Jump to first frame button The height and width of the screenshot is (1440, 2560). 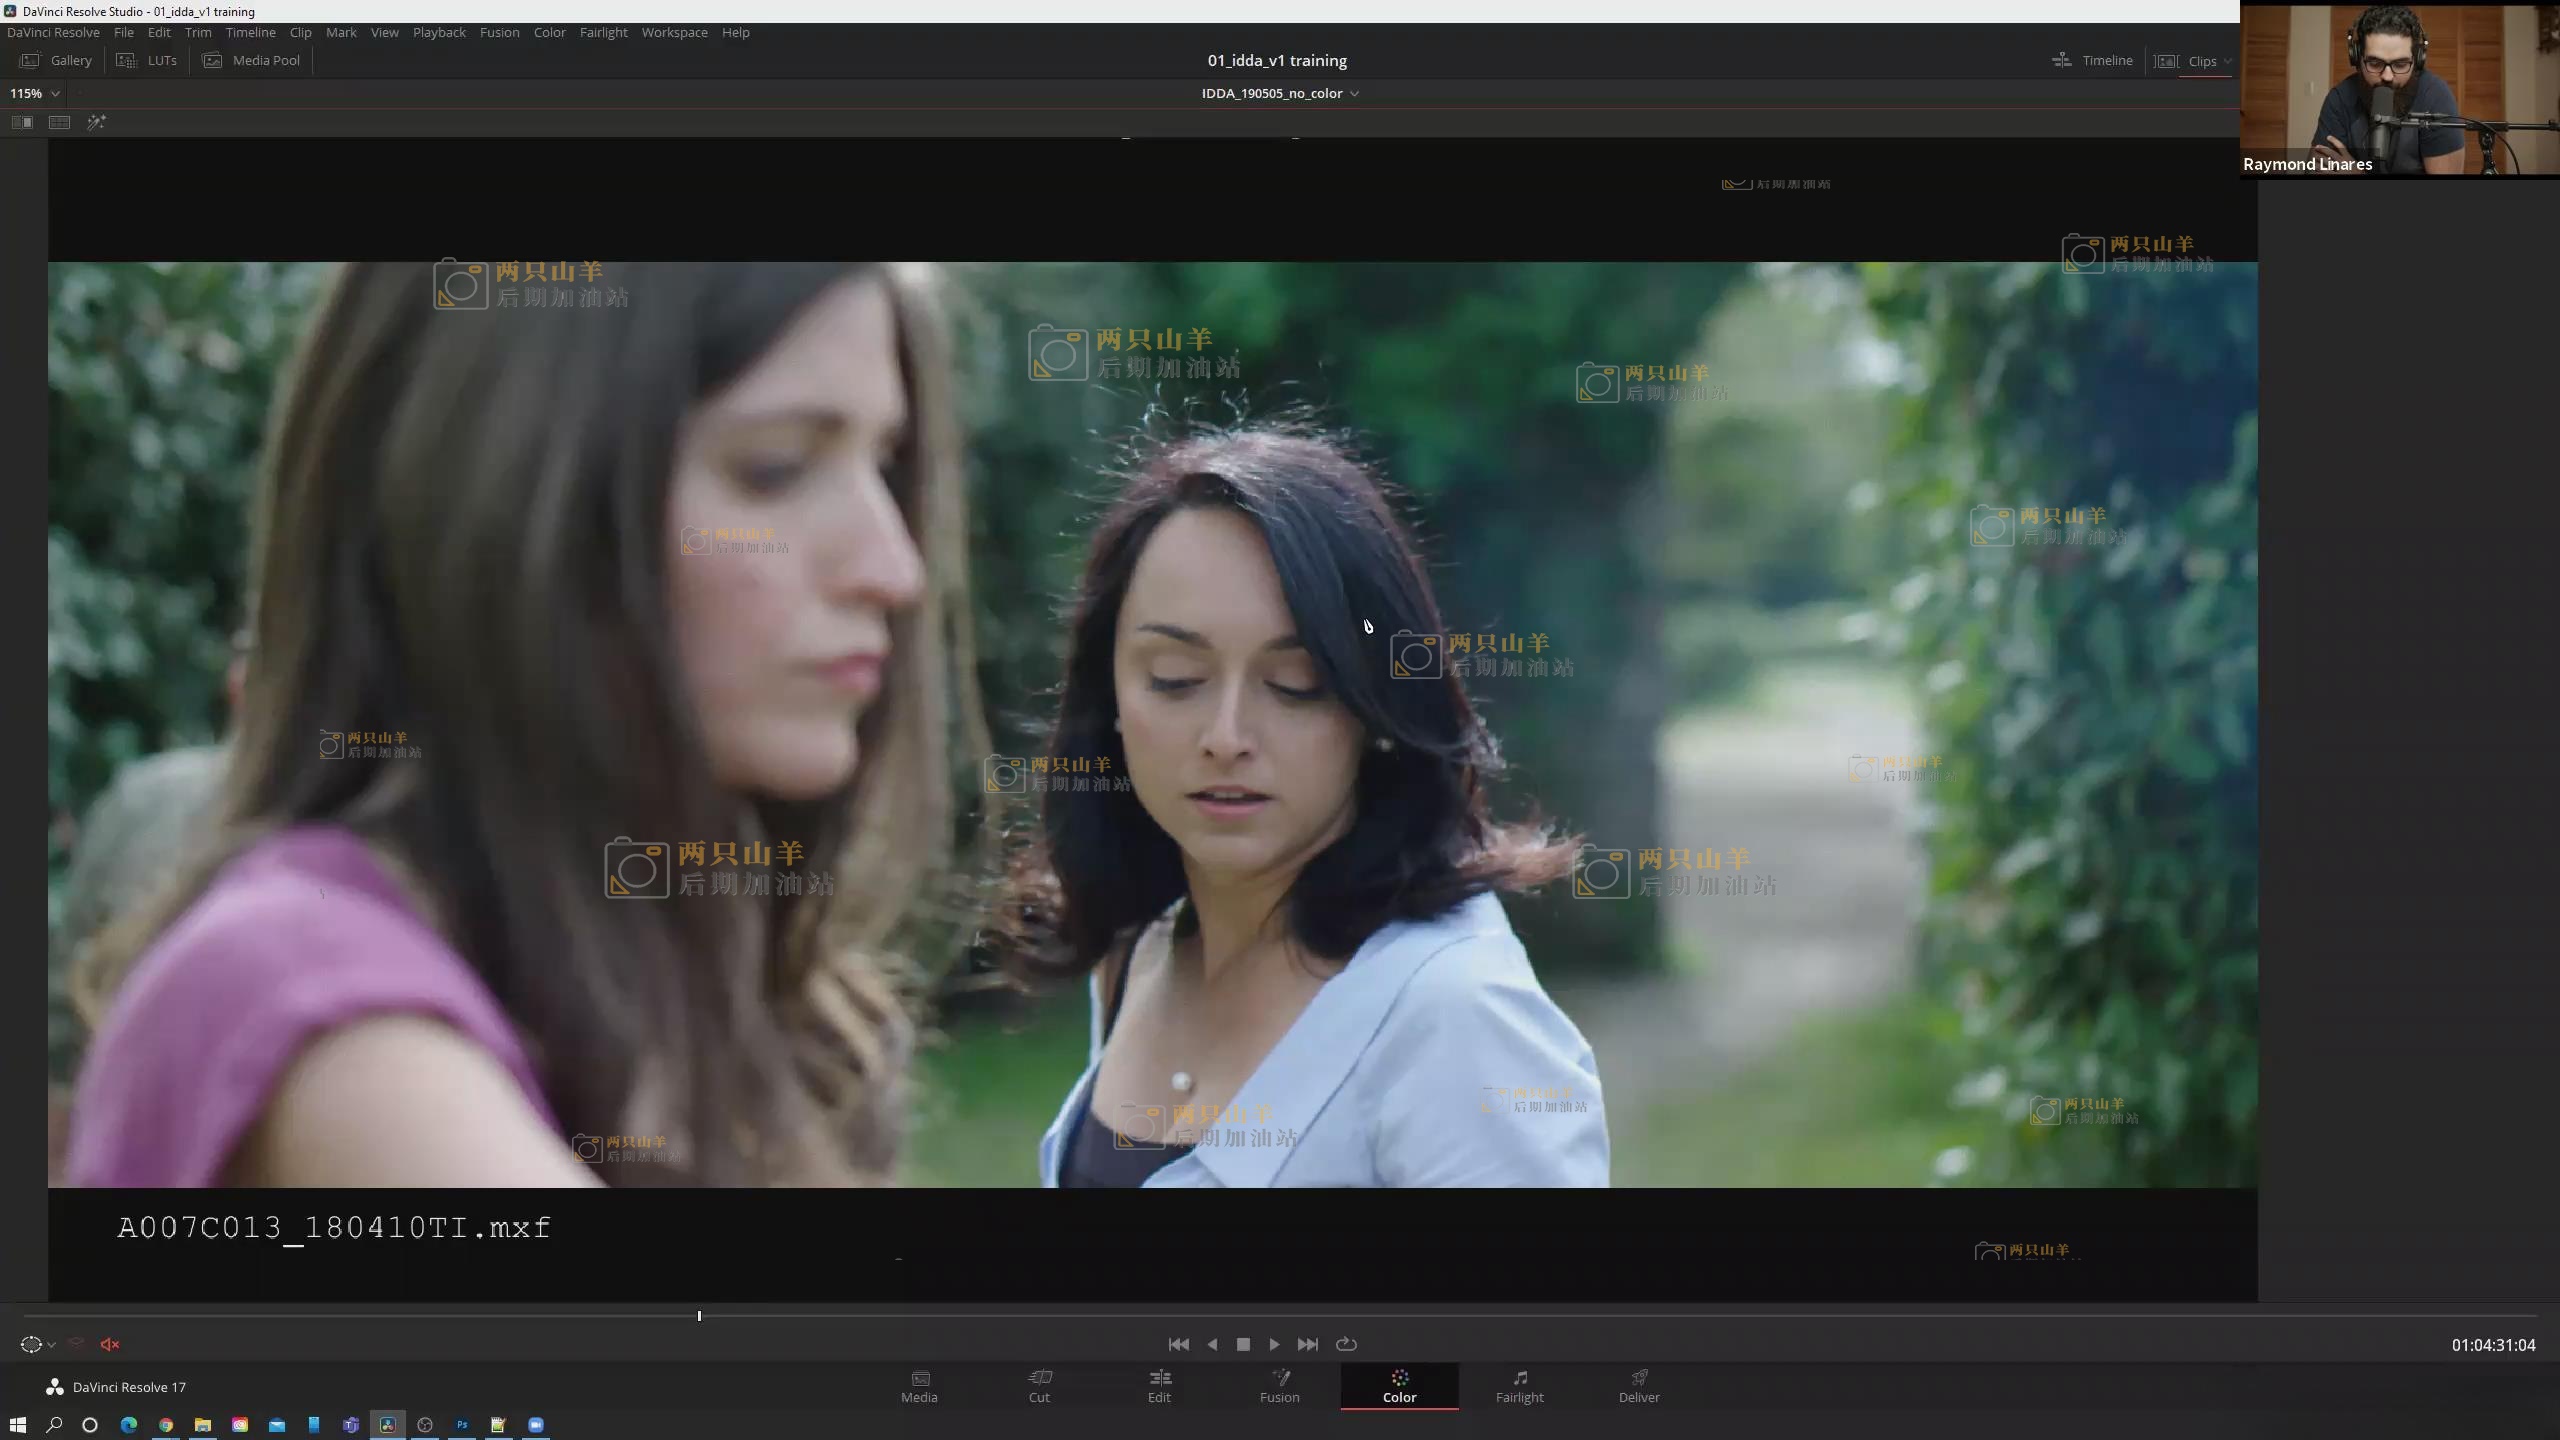click(1178, 1344)
